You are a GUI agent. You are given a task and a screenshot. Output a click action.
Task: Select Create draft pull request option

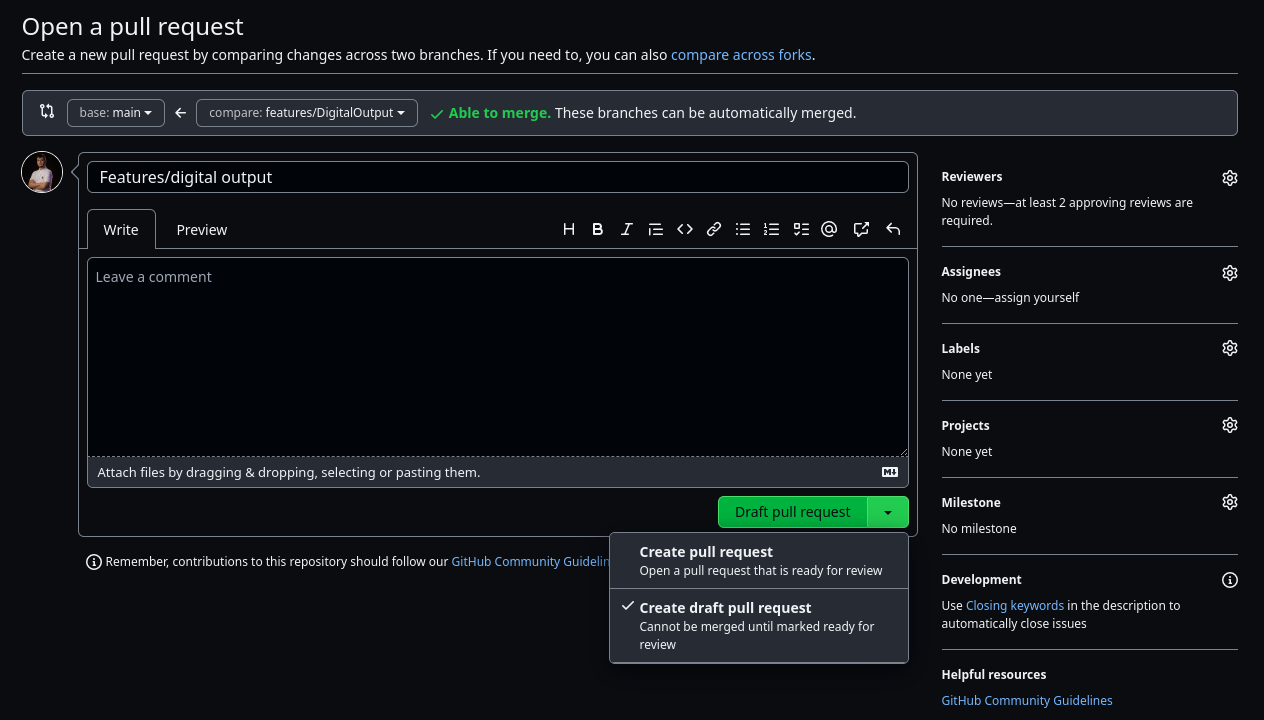759,625
